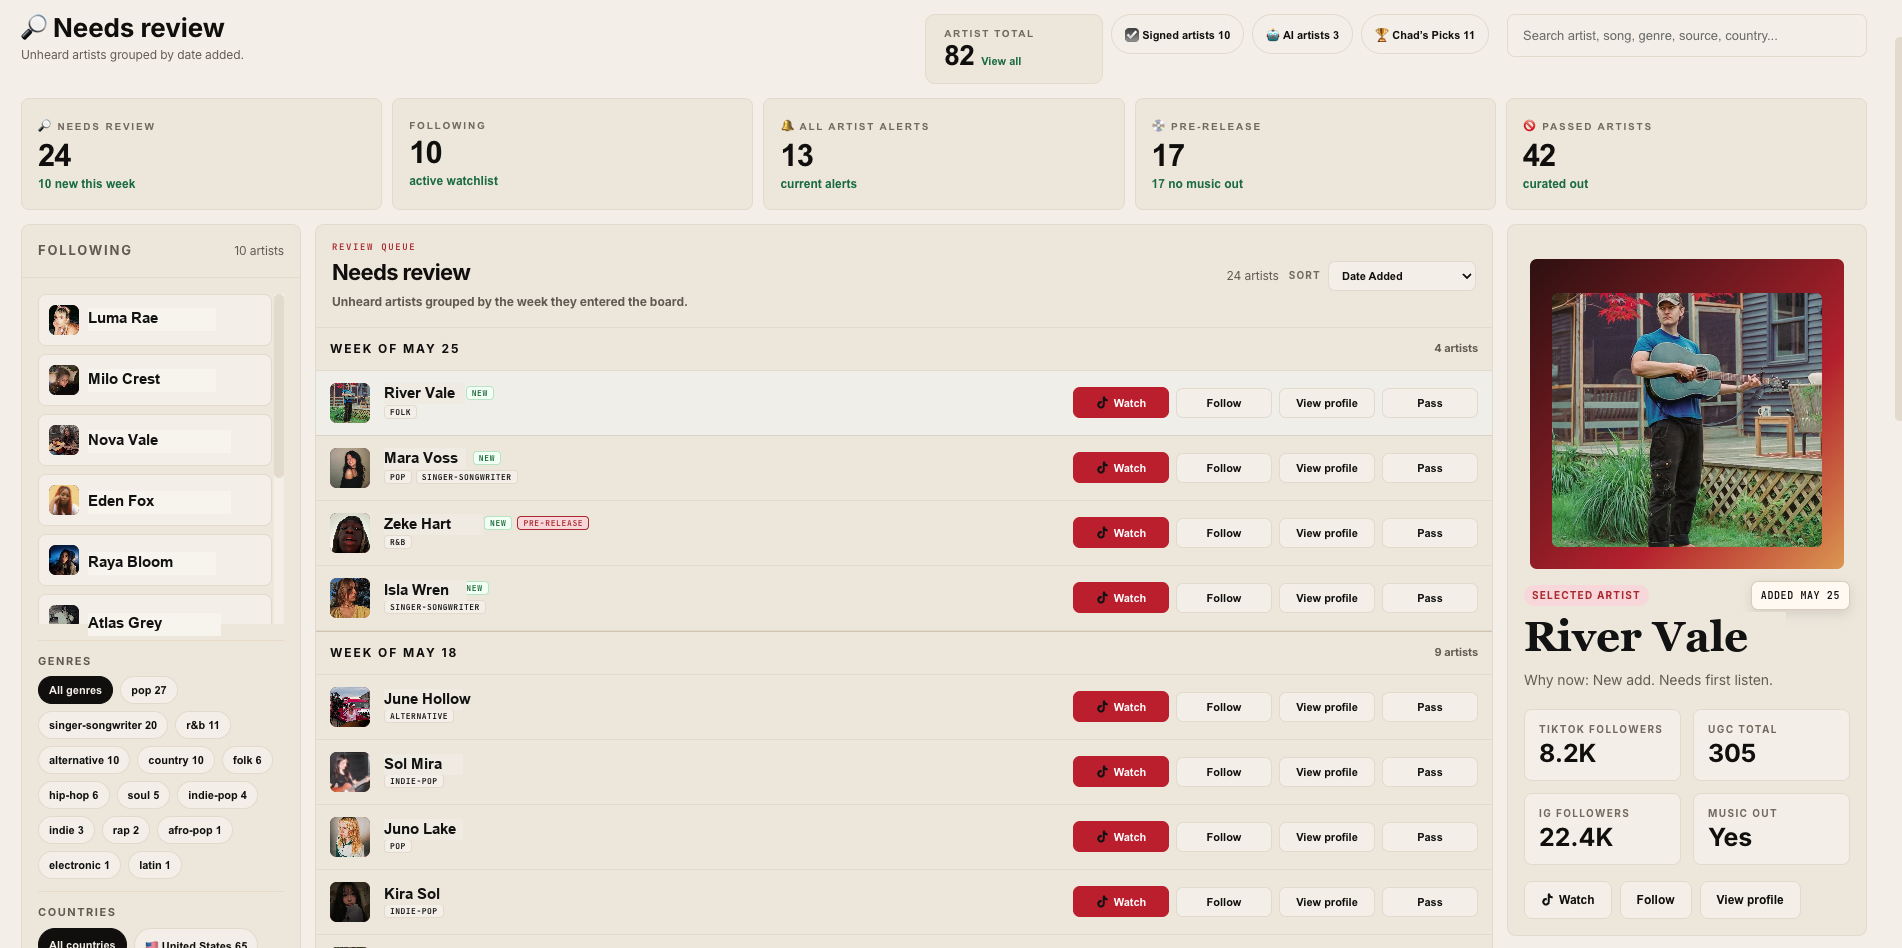Image resolution: width=1902 pixels, height=948 pixels.
Task: Click the Passed Artists prohibited icon
Action: coord(1529,126)
